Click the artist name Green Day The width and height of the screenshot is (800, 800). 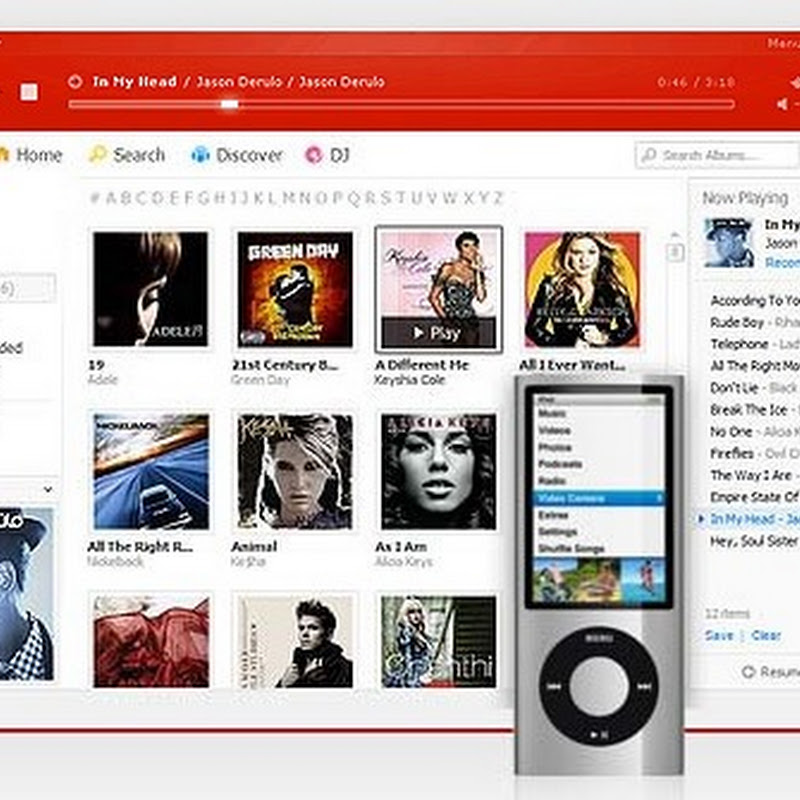[260, 380]
